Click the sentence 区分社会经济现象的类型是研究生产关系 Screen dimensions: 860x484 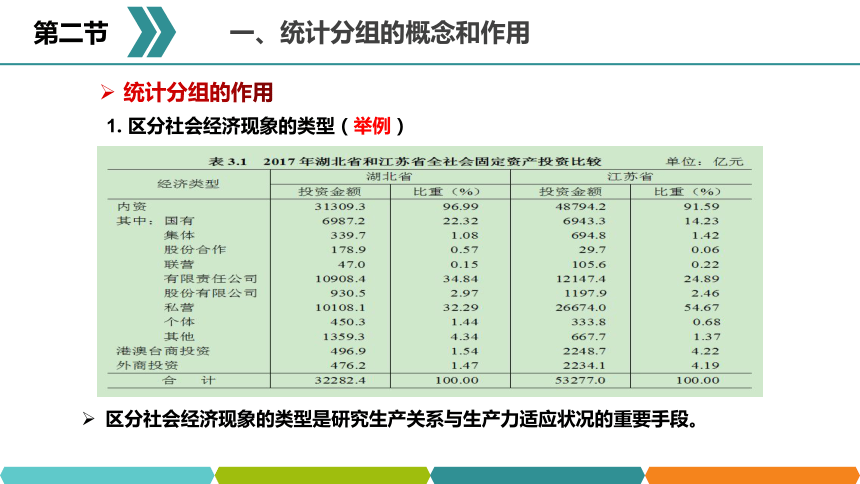401,420
